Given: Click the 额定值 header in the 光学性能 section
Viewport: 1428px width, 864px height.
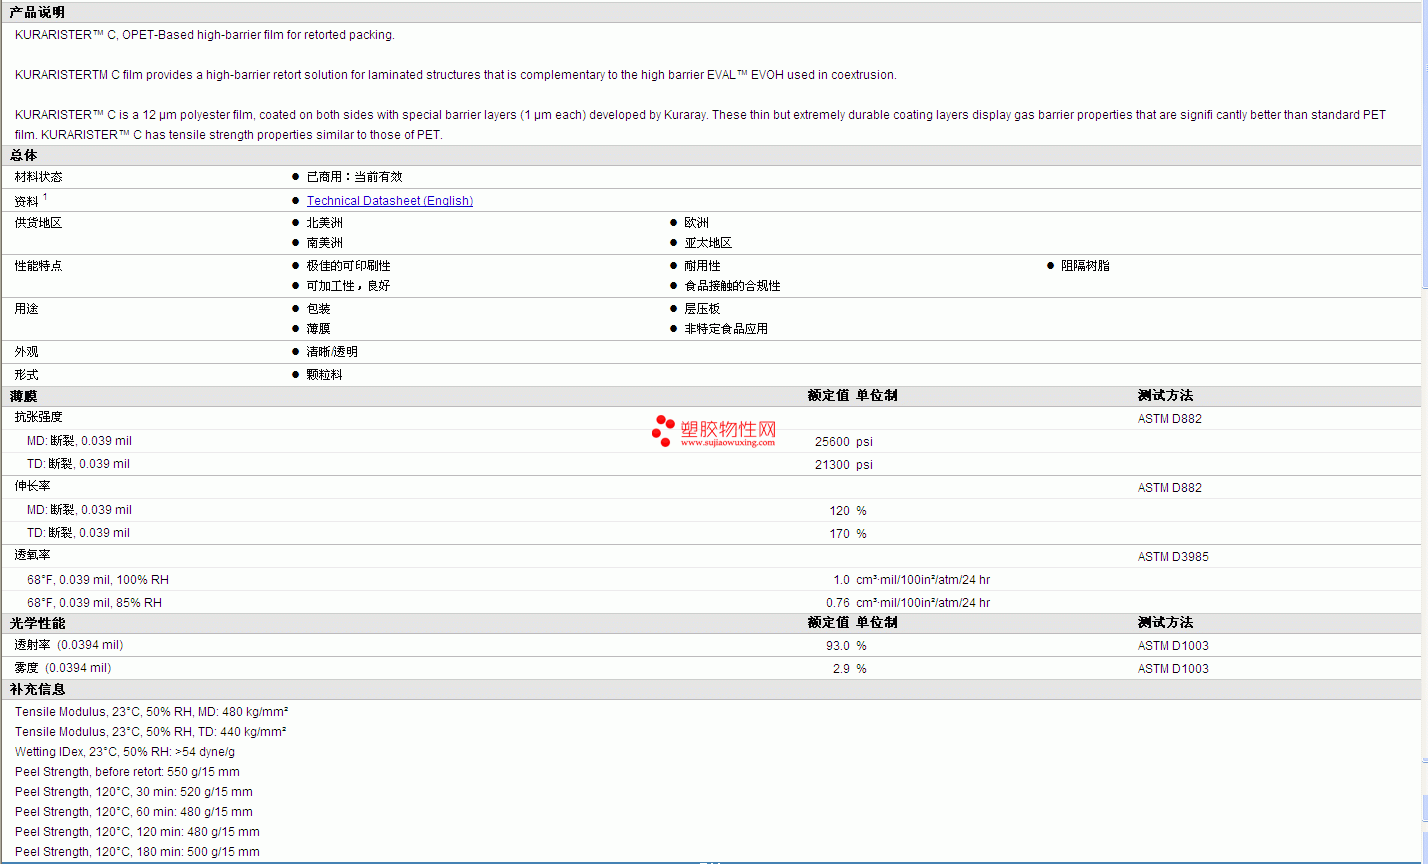Looking at the screenshot, I should click(829, 623).
